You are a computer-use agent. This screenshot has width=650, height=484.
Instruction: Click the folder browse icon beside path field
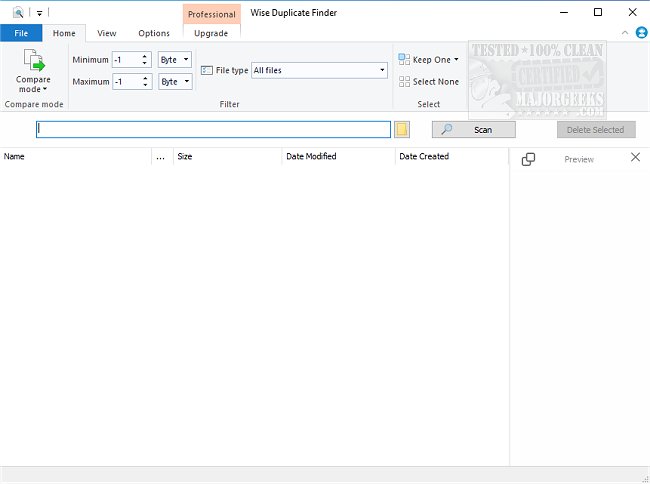(x=402, y=130)
